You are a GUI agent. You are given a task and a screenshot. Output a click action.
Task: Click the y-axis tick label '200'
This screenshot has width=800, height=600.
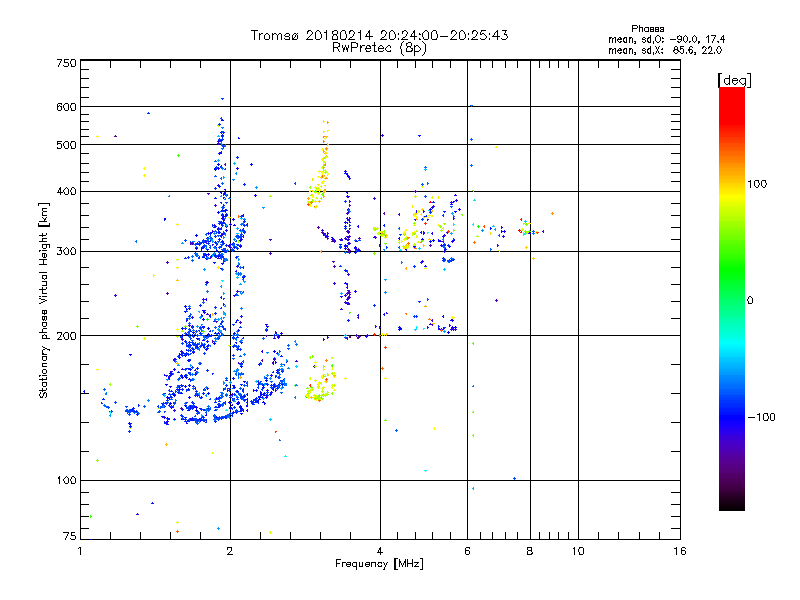coord(66,336)
